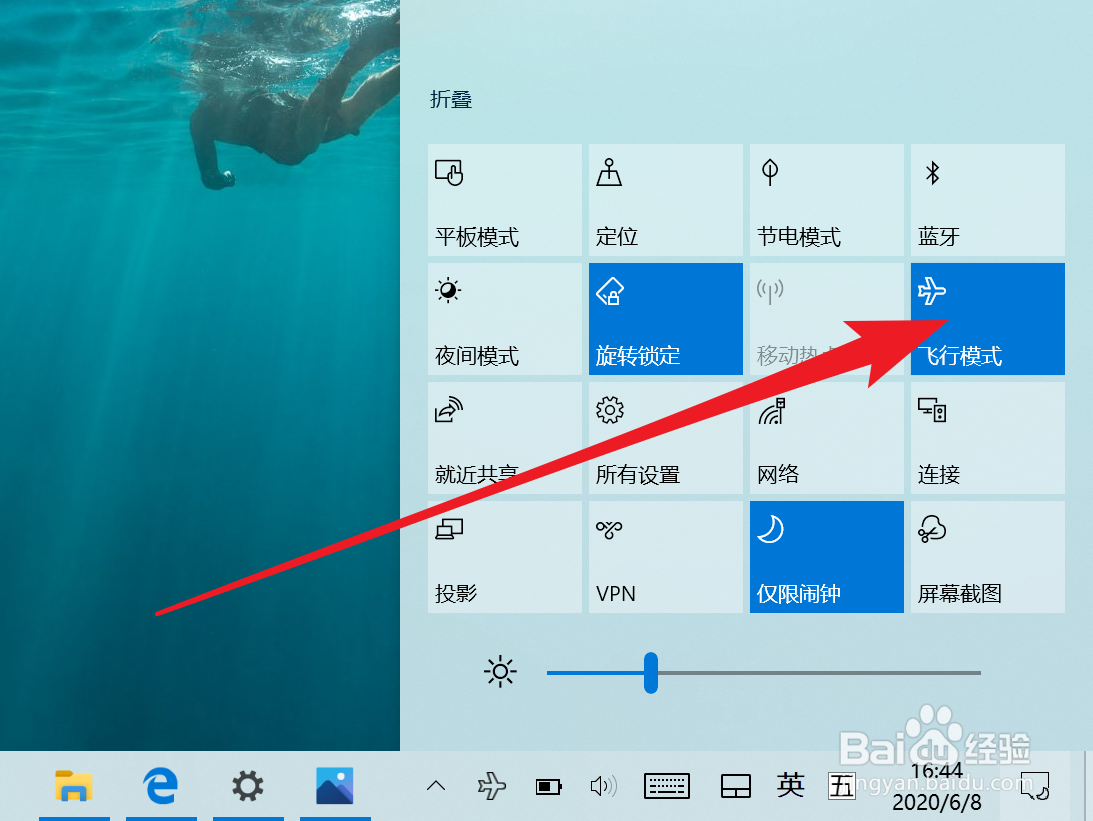The height and width of the screenshot is (821, 1093).
Task: Turn on 节电模式 battery saver
Action: tap(826, 200)
